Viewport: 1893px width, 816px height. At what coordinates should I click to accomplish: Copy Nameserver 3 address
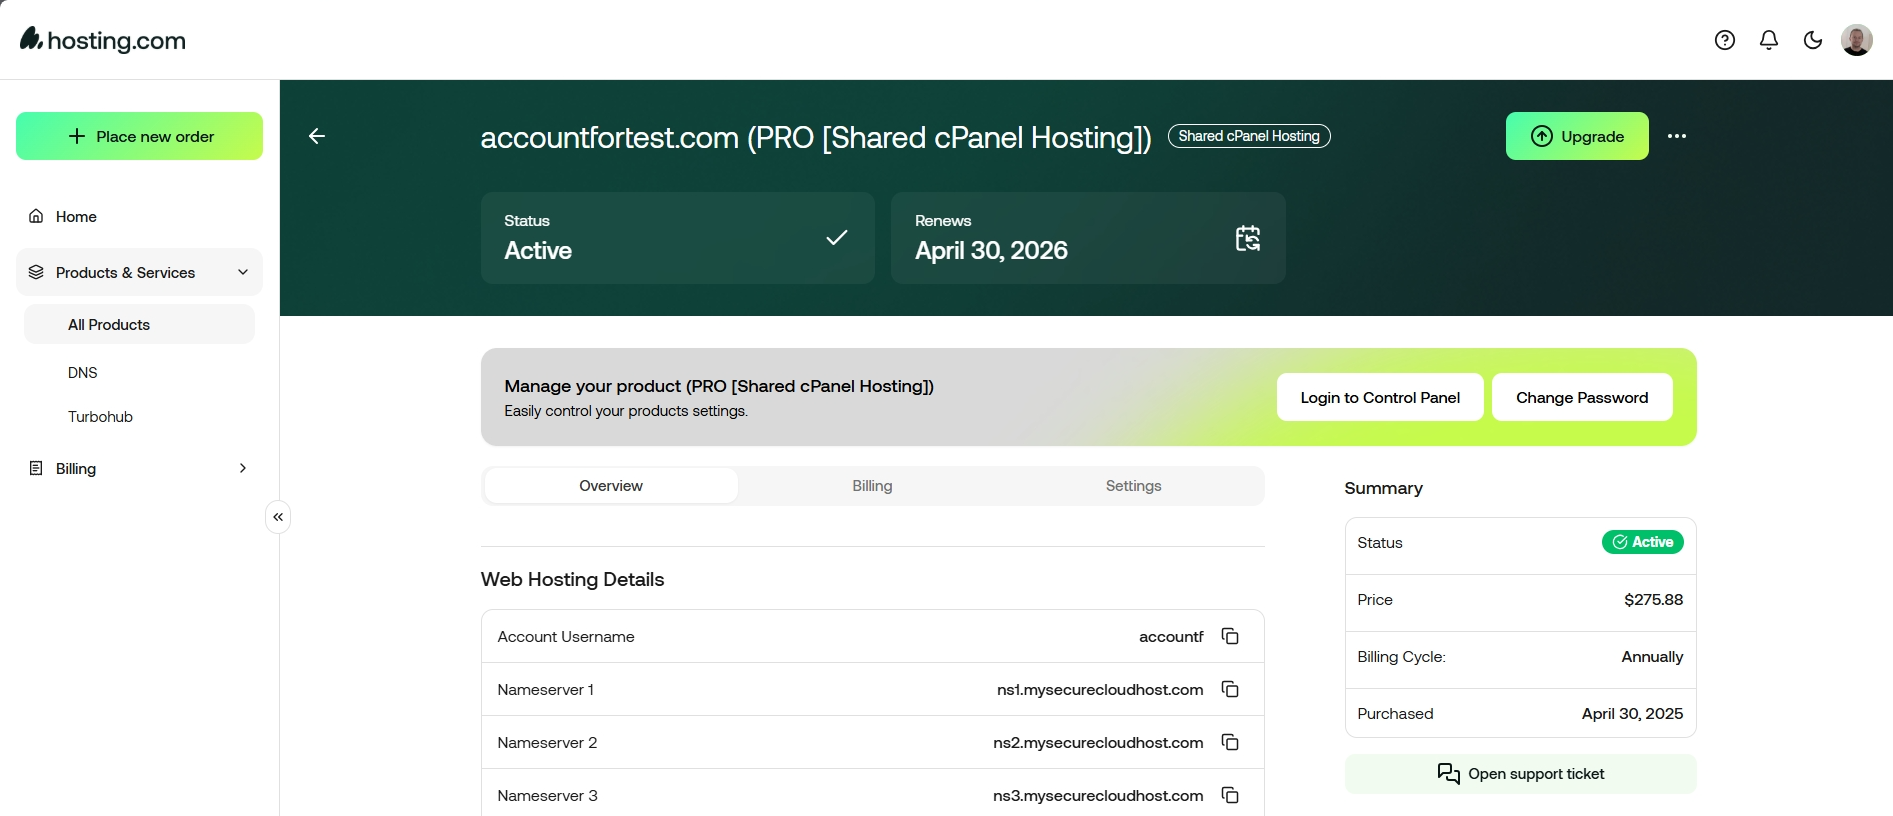1230,795
